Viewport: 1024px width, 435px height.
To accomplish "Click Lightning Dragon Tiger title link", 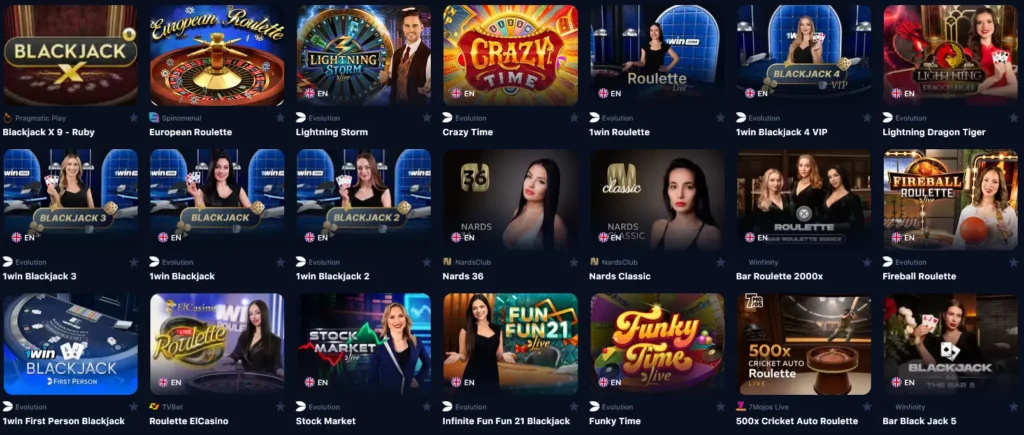I will pos(934,132).
